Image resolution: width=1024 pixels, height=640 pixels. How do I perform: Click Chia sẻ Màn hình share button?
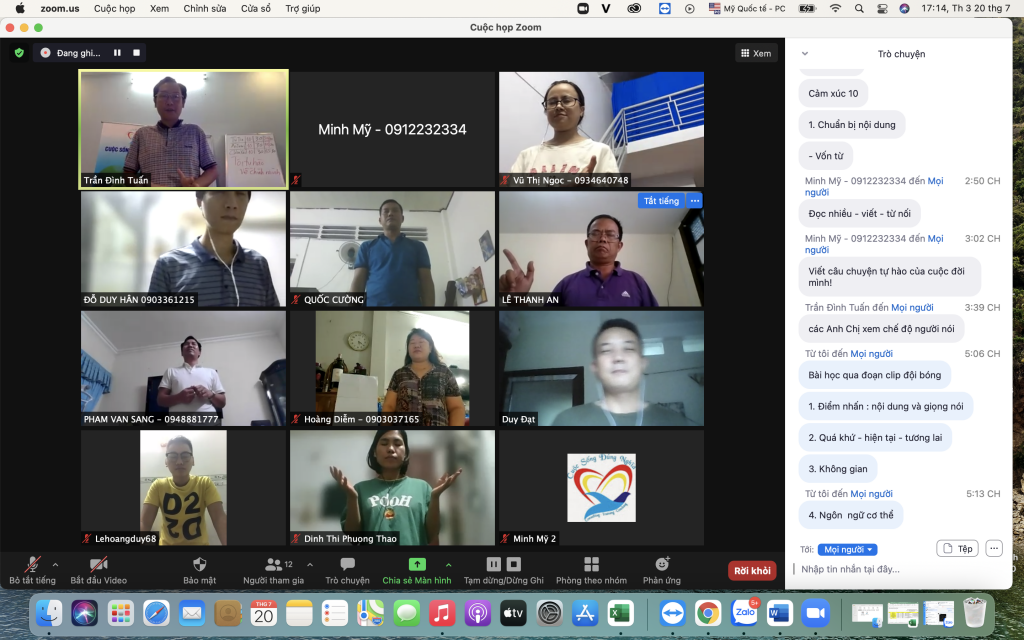(x=417, y=570)
